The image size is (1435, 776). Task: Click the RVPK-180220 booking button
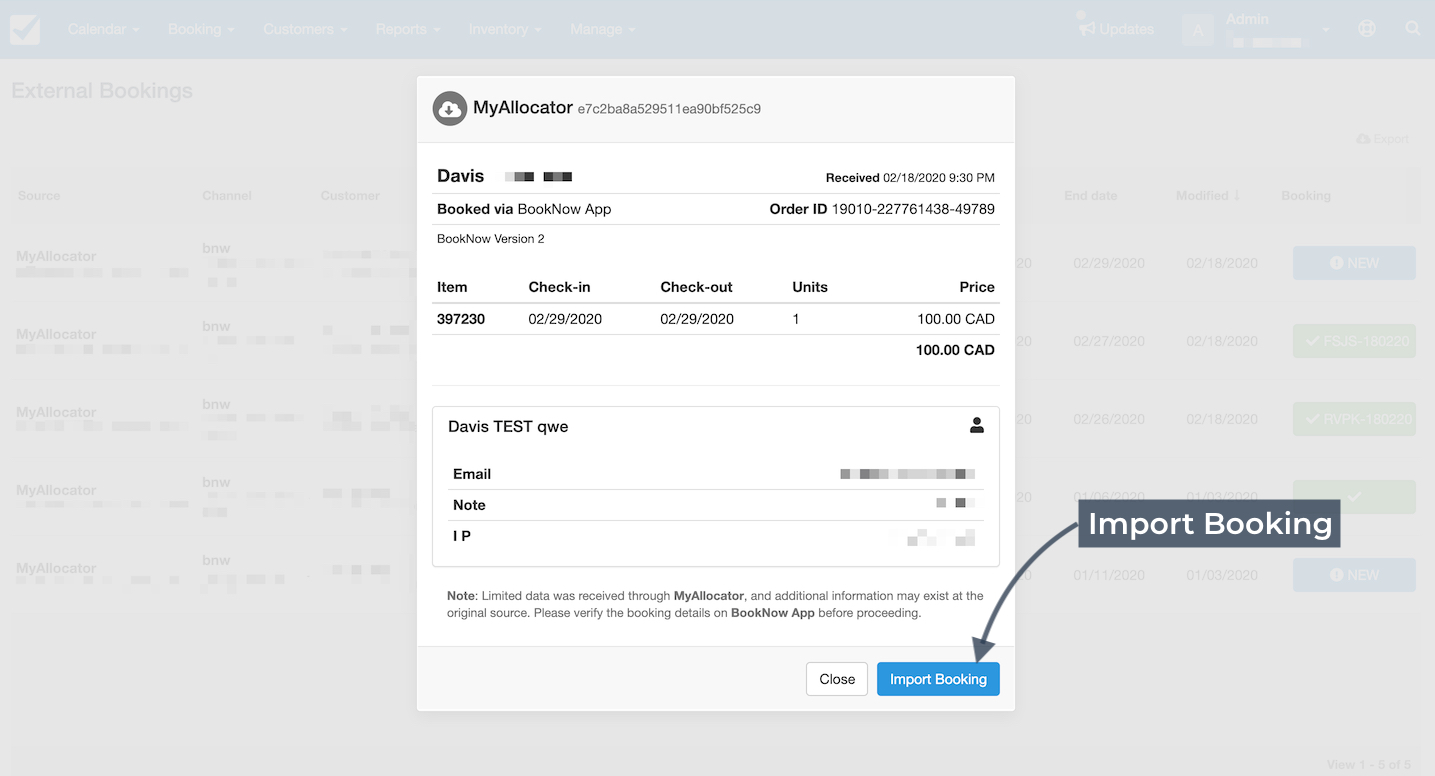tap(1354, 419)
